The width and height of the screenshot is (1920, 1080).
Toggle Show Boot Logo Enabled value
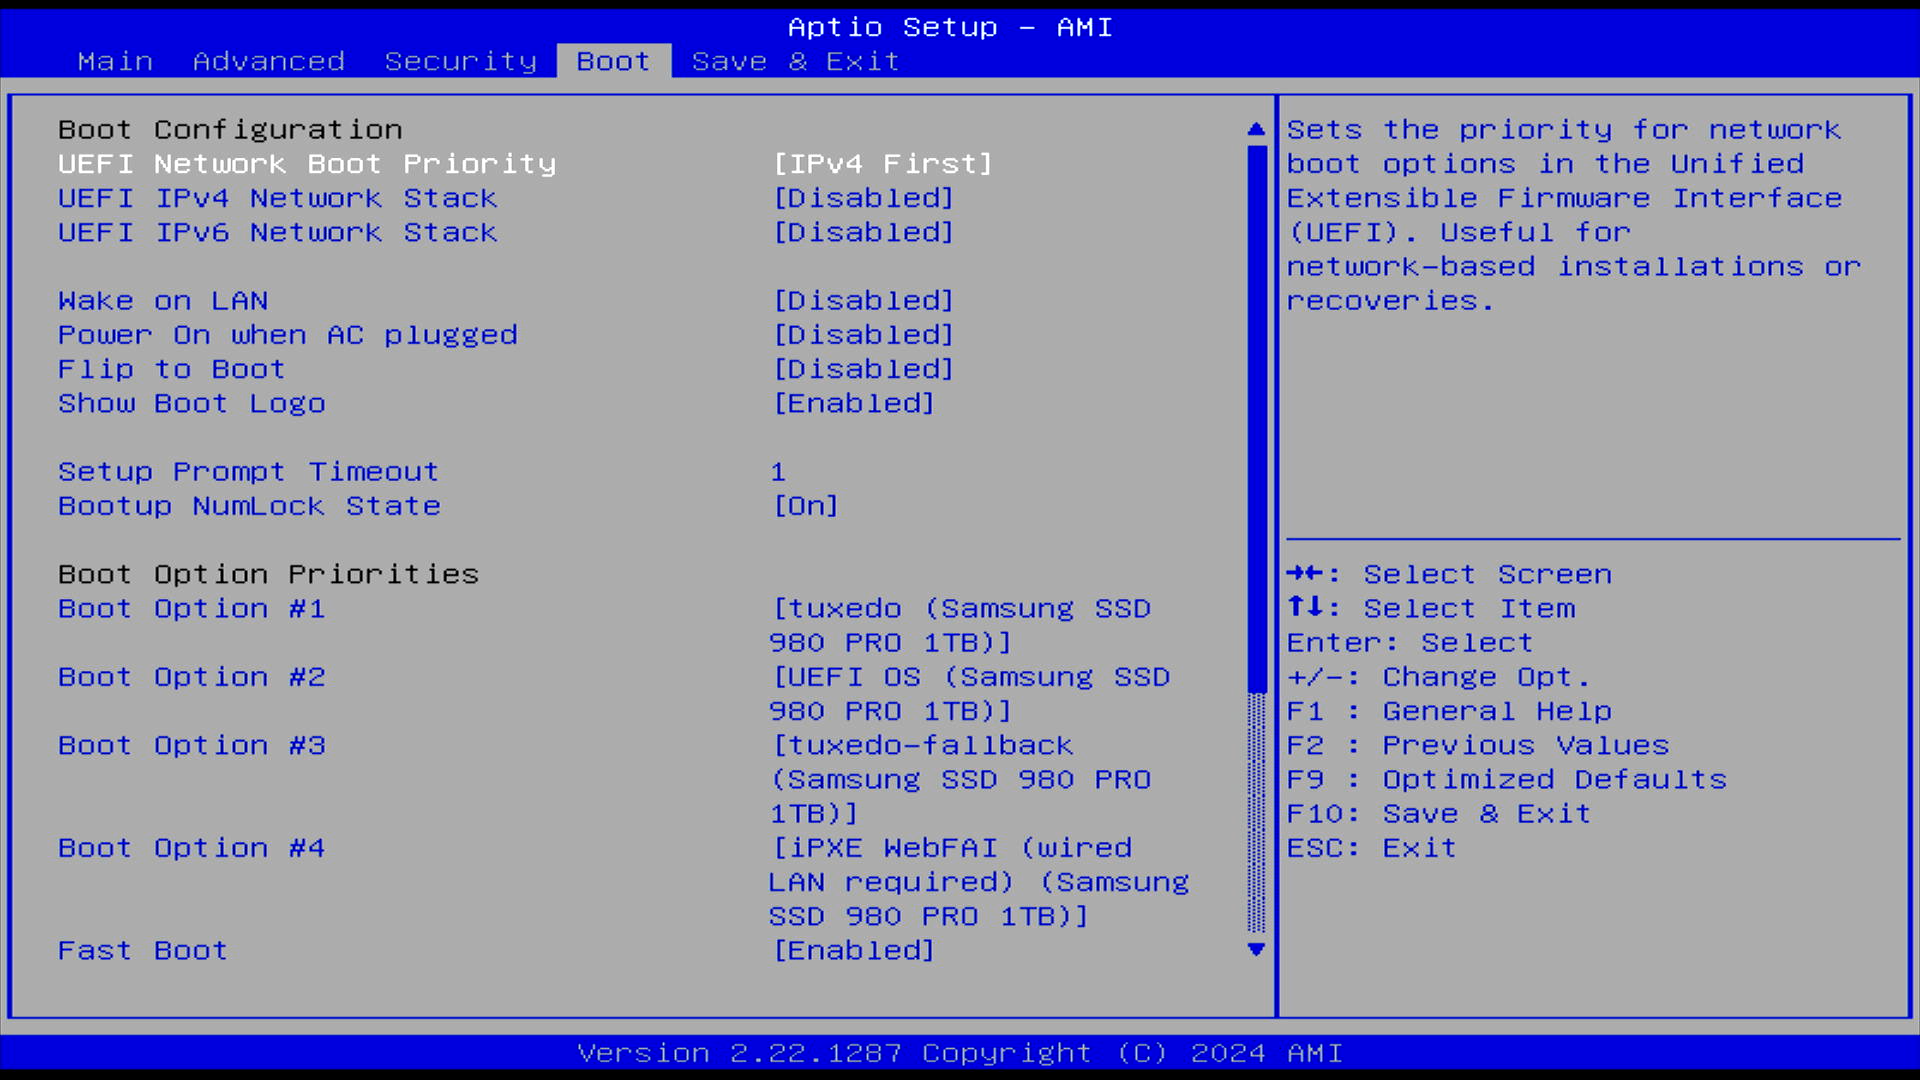pyautogui.click(x=853, y=403)
